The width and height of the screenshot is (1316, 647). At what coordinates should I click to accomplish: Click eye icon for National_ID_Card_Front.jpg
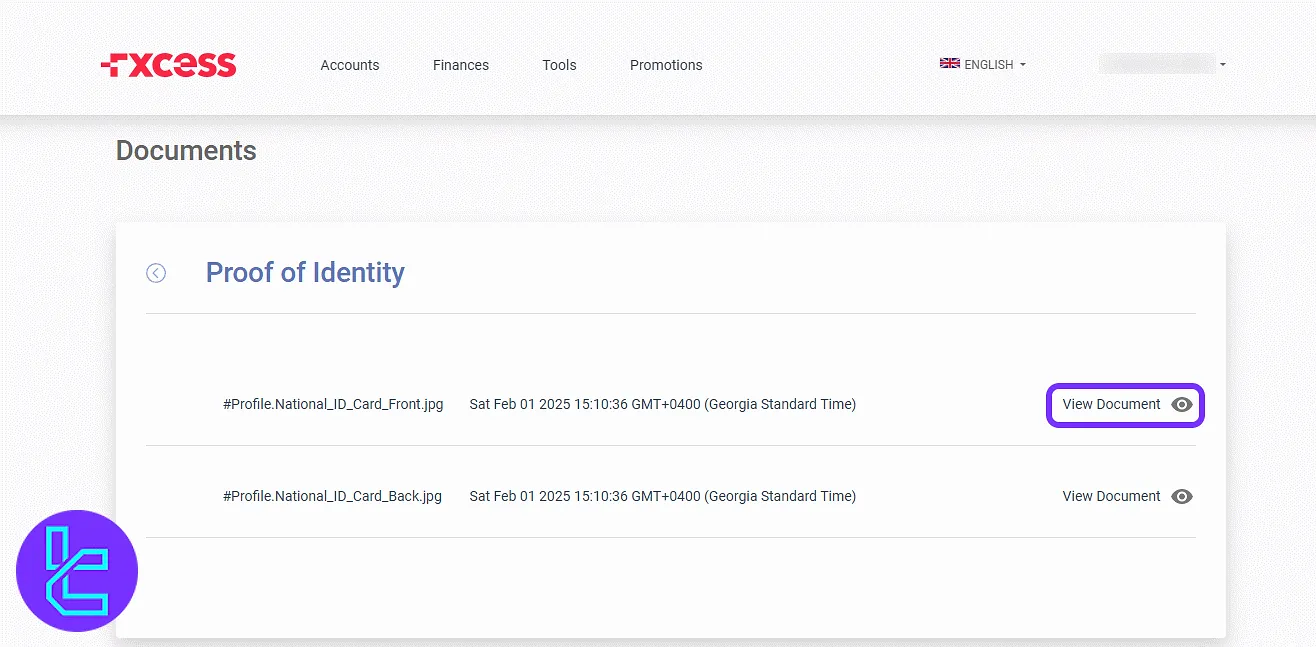point(1182,405)
